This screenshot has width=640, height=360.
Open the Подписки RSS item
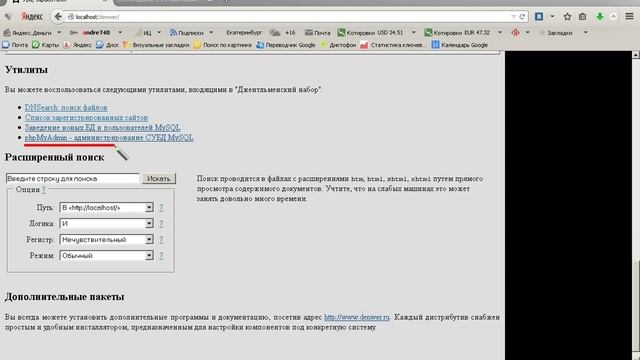pos(187,33)
